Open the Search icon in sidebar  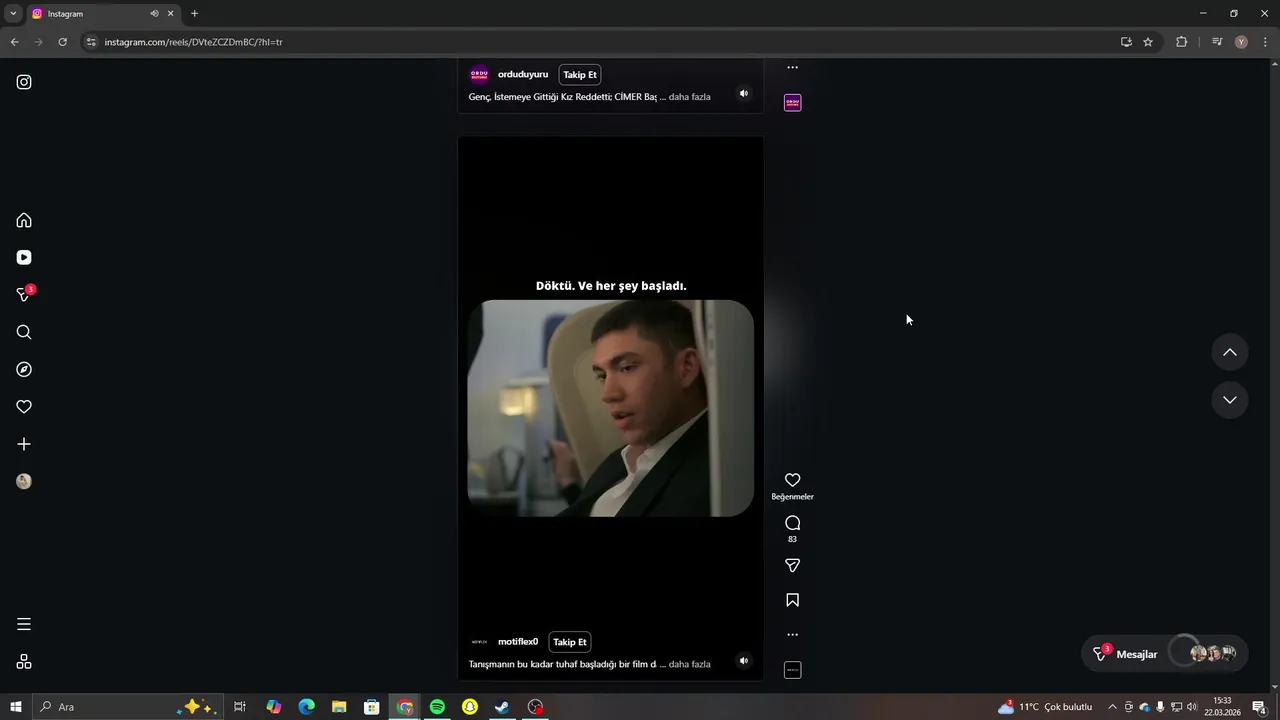(24, 332)
